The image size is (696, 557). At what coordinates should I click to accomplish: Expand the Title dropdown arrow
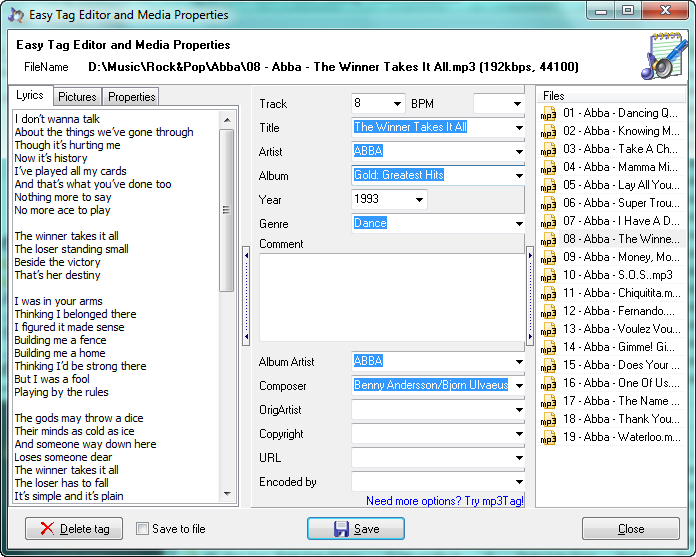click(x=519, y=128)
